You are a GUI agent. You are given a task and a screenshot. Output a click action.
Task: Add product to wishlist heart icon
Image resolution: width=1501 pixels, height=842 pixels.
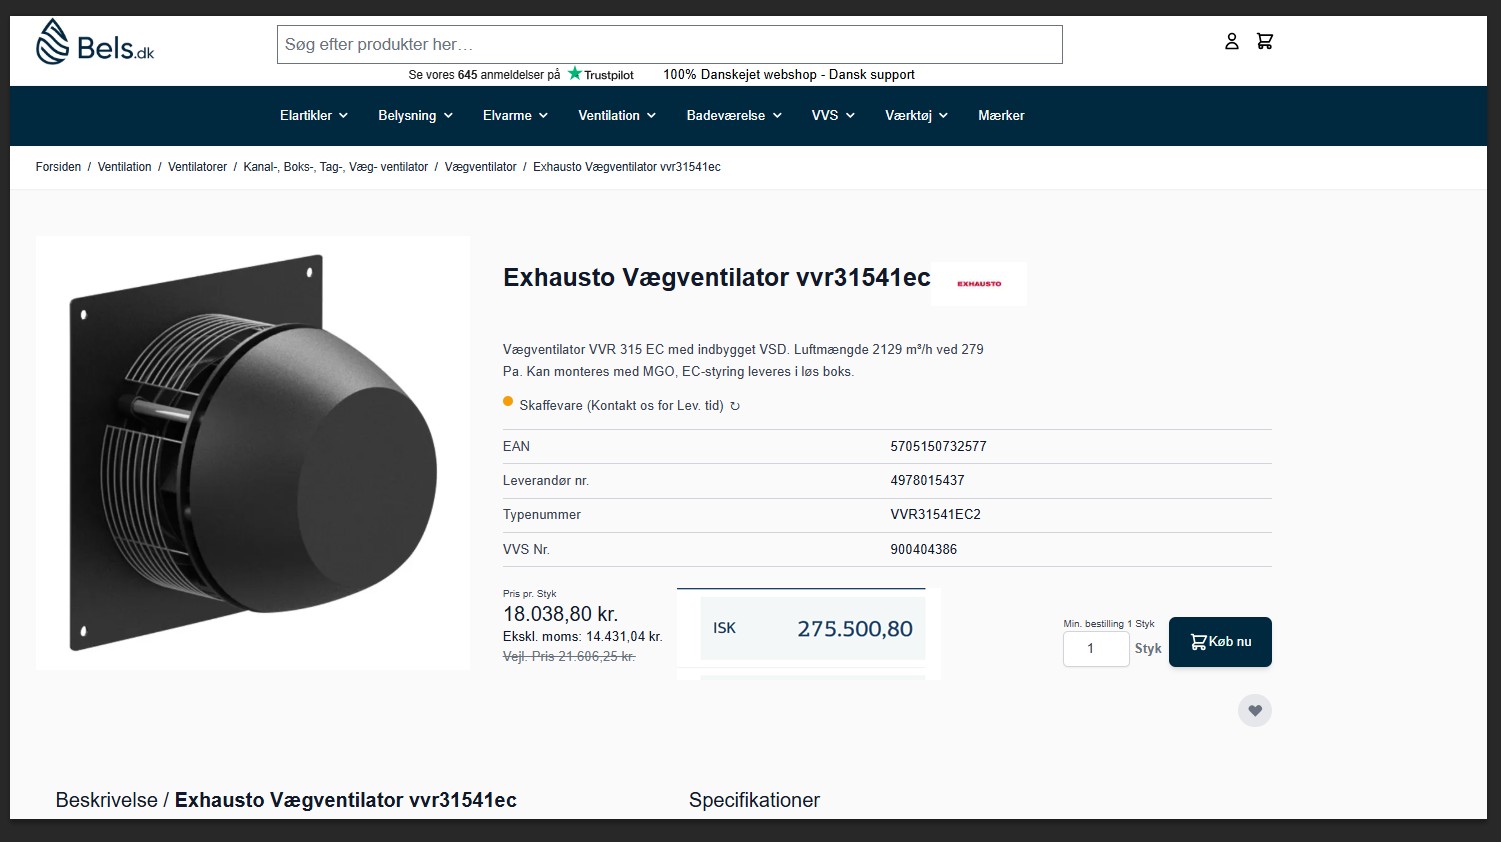coord(1255,710)
